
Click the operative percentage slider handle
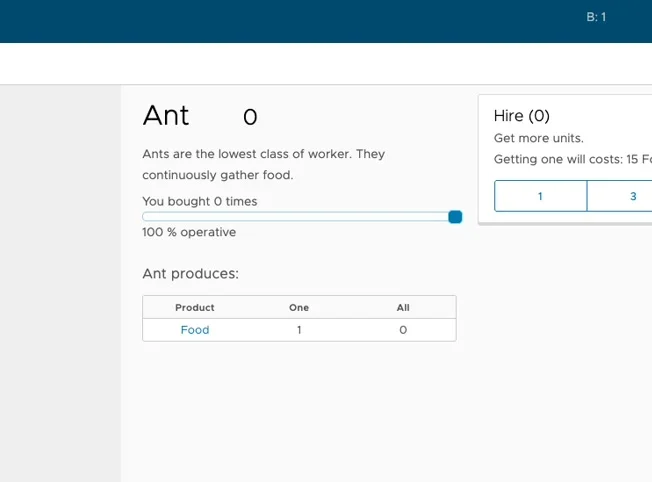coord(455,217)
